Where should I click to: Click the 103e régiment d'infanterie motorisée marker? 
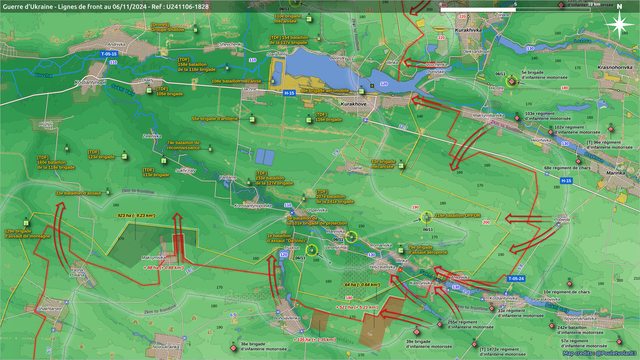517,118
